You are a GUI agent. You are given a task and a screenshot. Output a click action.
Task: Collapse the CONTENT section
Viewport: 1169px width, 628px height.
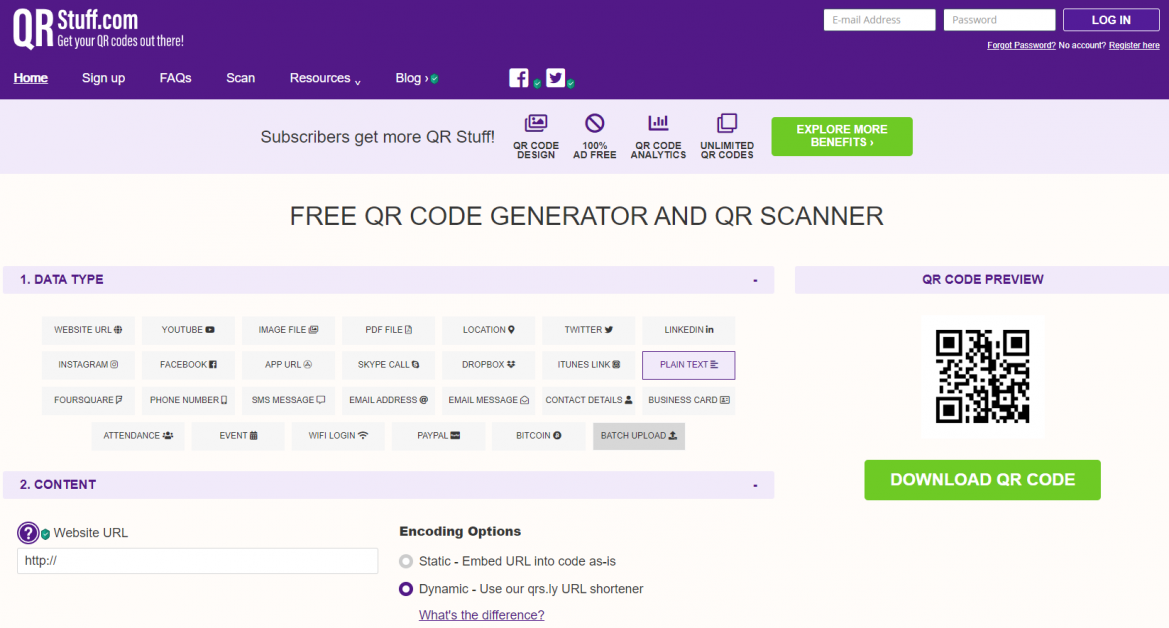(x=755, y=485)
